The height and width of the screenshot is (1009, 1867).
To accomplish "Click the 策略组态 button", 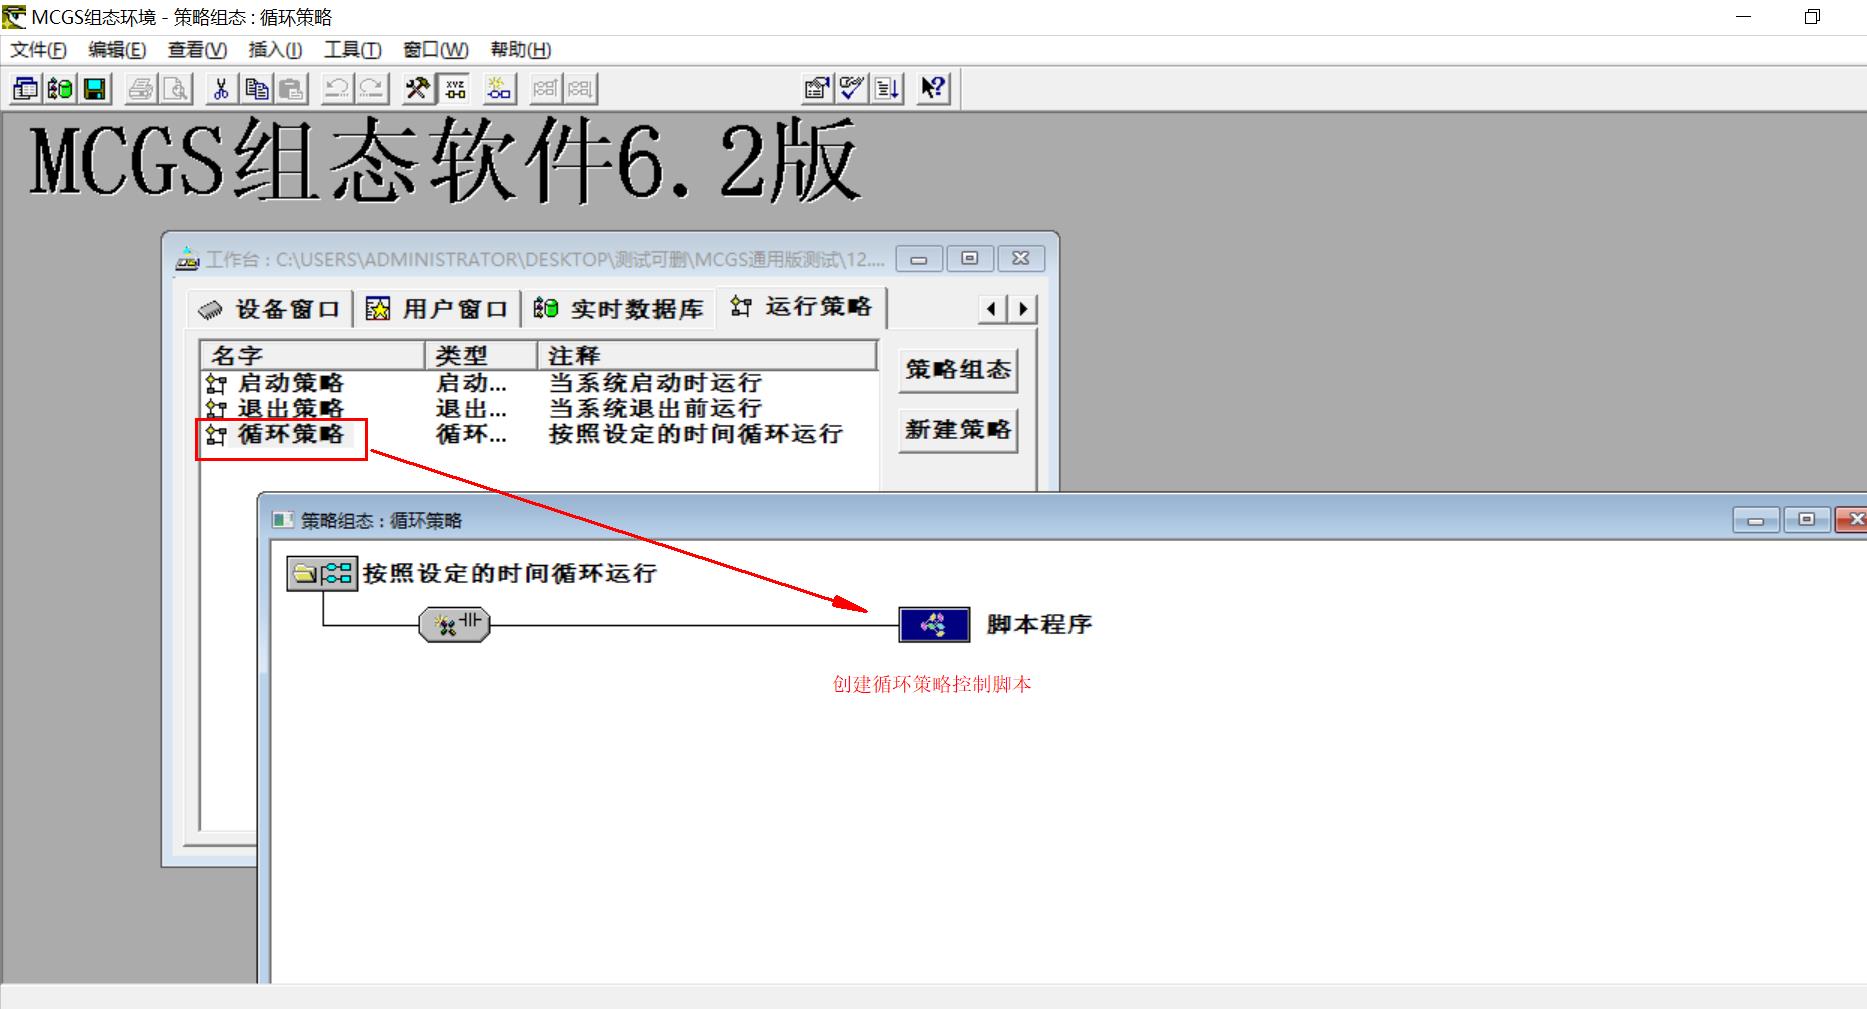I will pyautogui.click(x=957, y=369).
